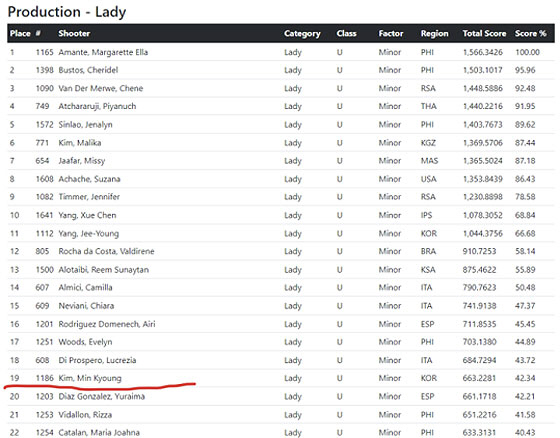Click Rocha da Costa, Valdirene
This screenshot has height=438, width=560.
[x=106, y=251]
